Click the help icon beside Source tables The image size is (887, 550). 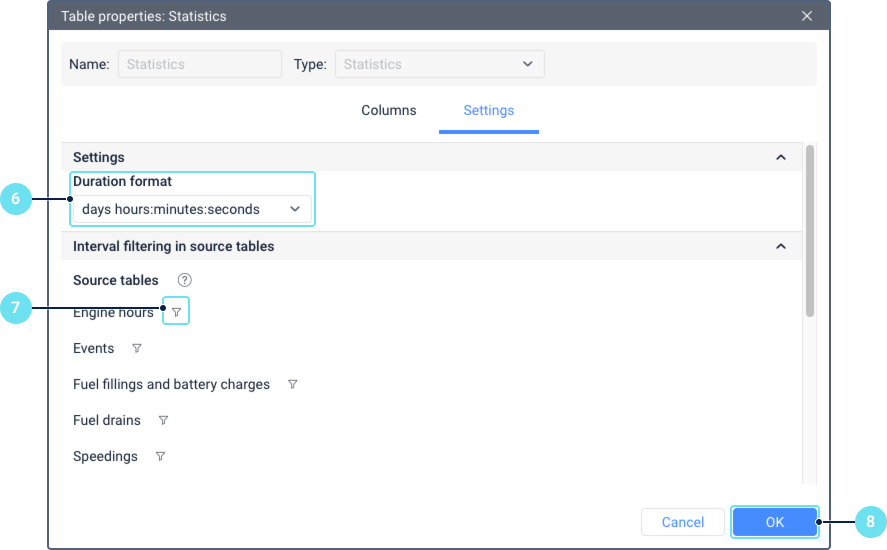tap(184, 280)
